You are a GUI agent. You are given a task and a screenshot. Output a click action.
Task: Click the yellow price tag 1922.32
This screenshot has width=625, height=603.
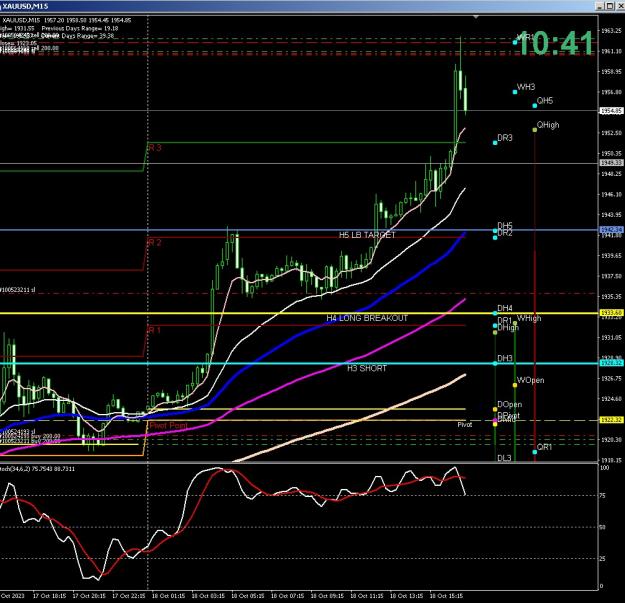(611, 420)
